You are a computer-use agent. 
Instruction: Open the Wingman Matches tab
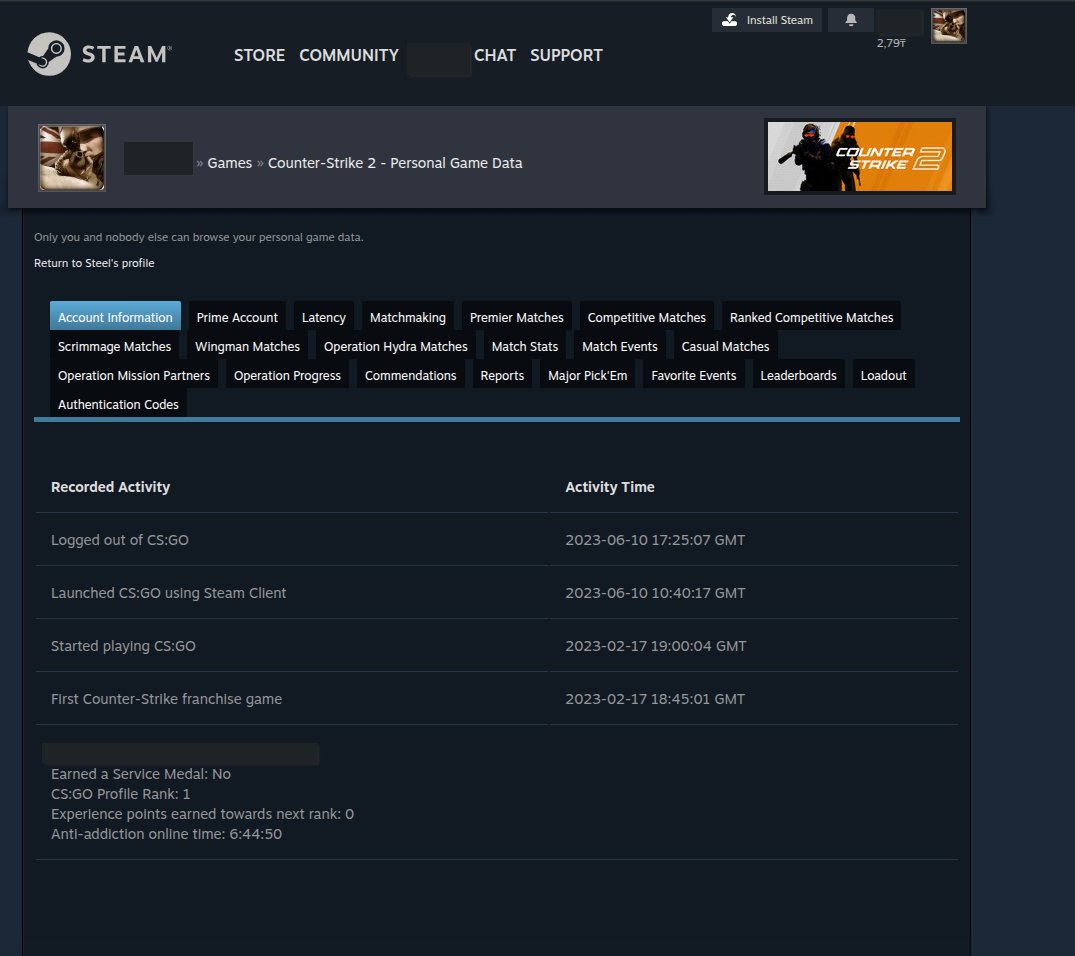[x=247, y=346]
